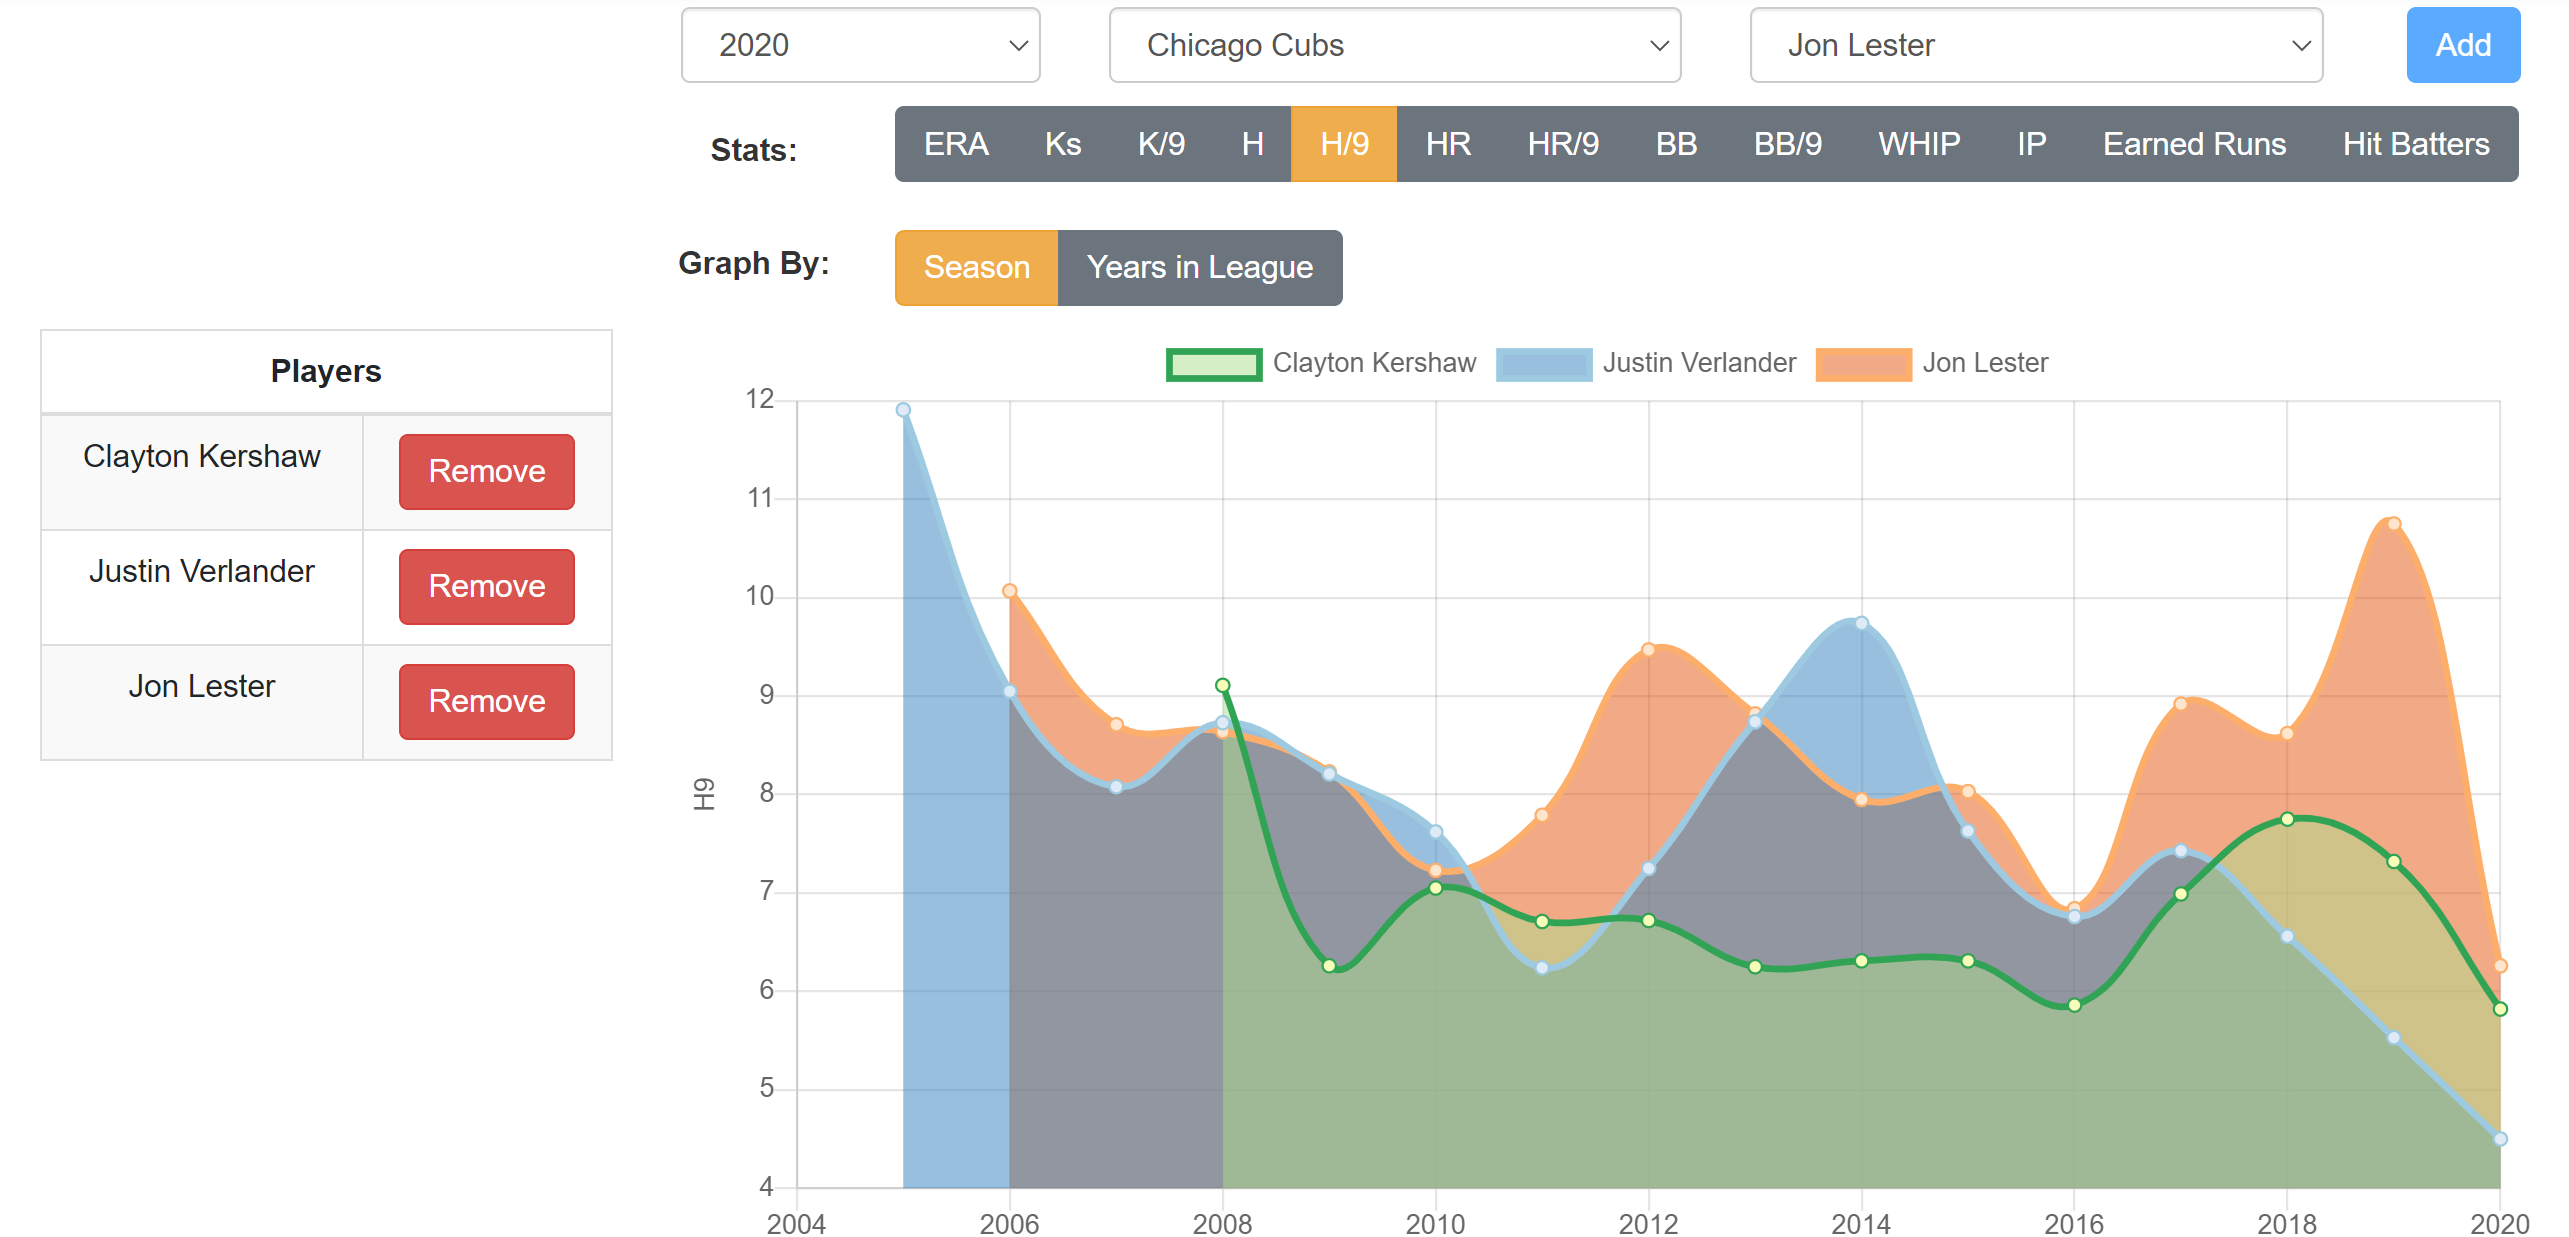The image size is (2569, 1237).
Task: Click the blue Add button
Action: click(2463, 45)
